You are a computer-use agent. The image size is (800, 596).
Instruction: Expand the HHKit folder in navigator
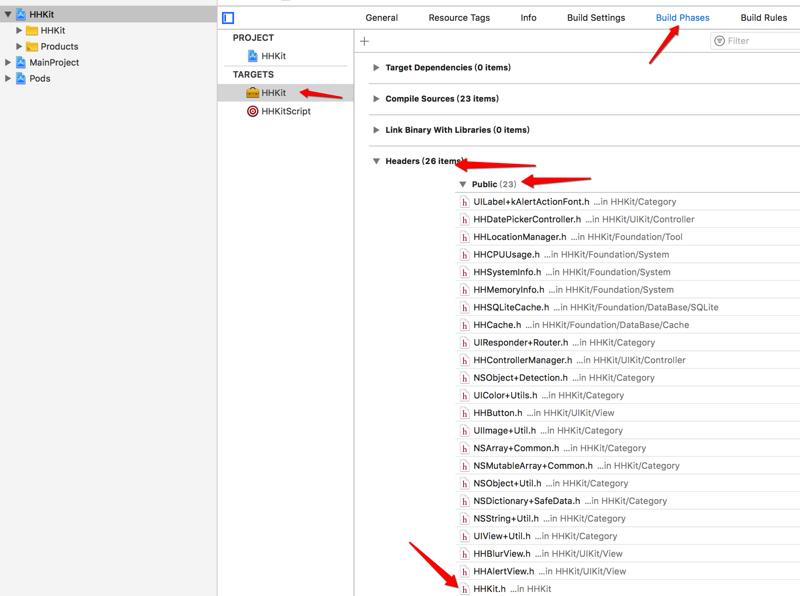19,31
